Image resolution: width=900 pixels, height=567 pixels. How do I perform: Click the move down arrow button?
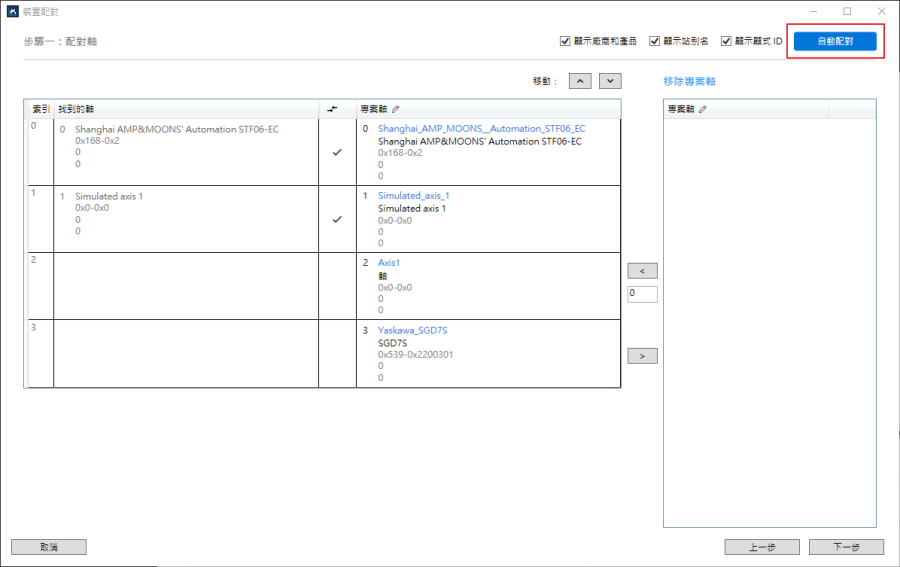tap(610, 81)
